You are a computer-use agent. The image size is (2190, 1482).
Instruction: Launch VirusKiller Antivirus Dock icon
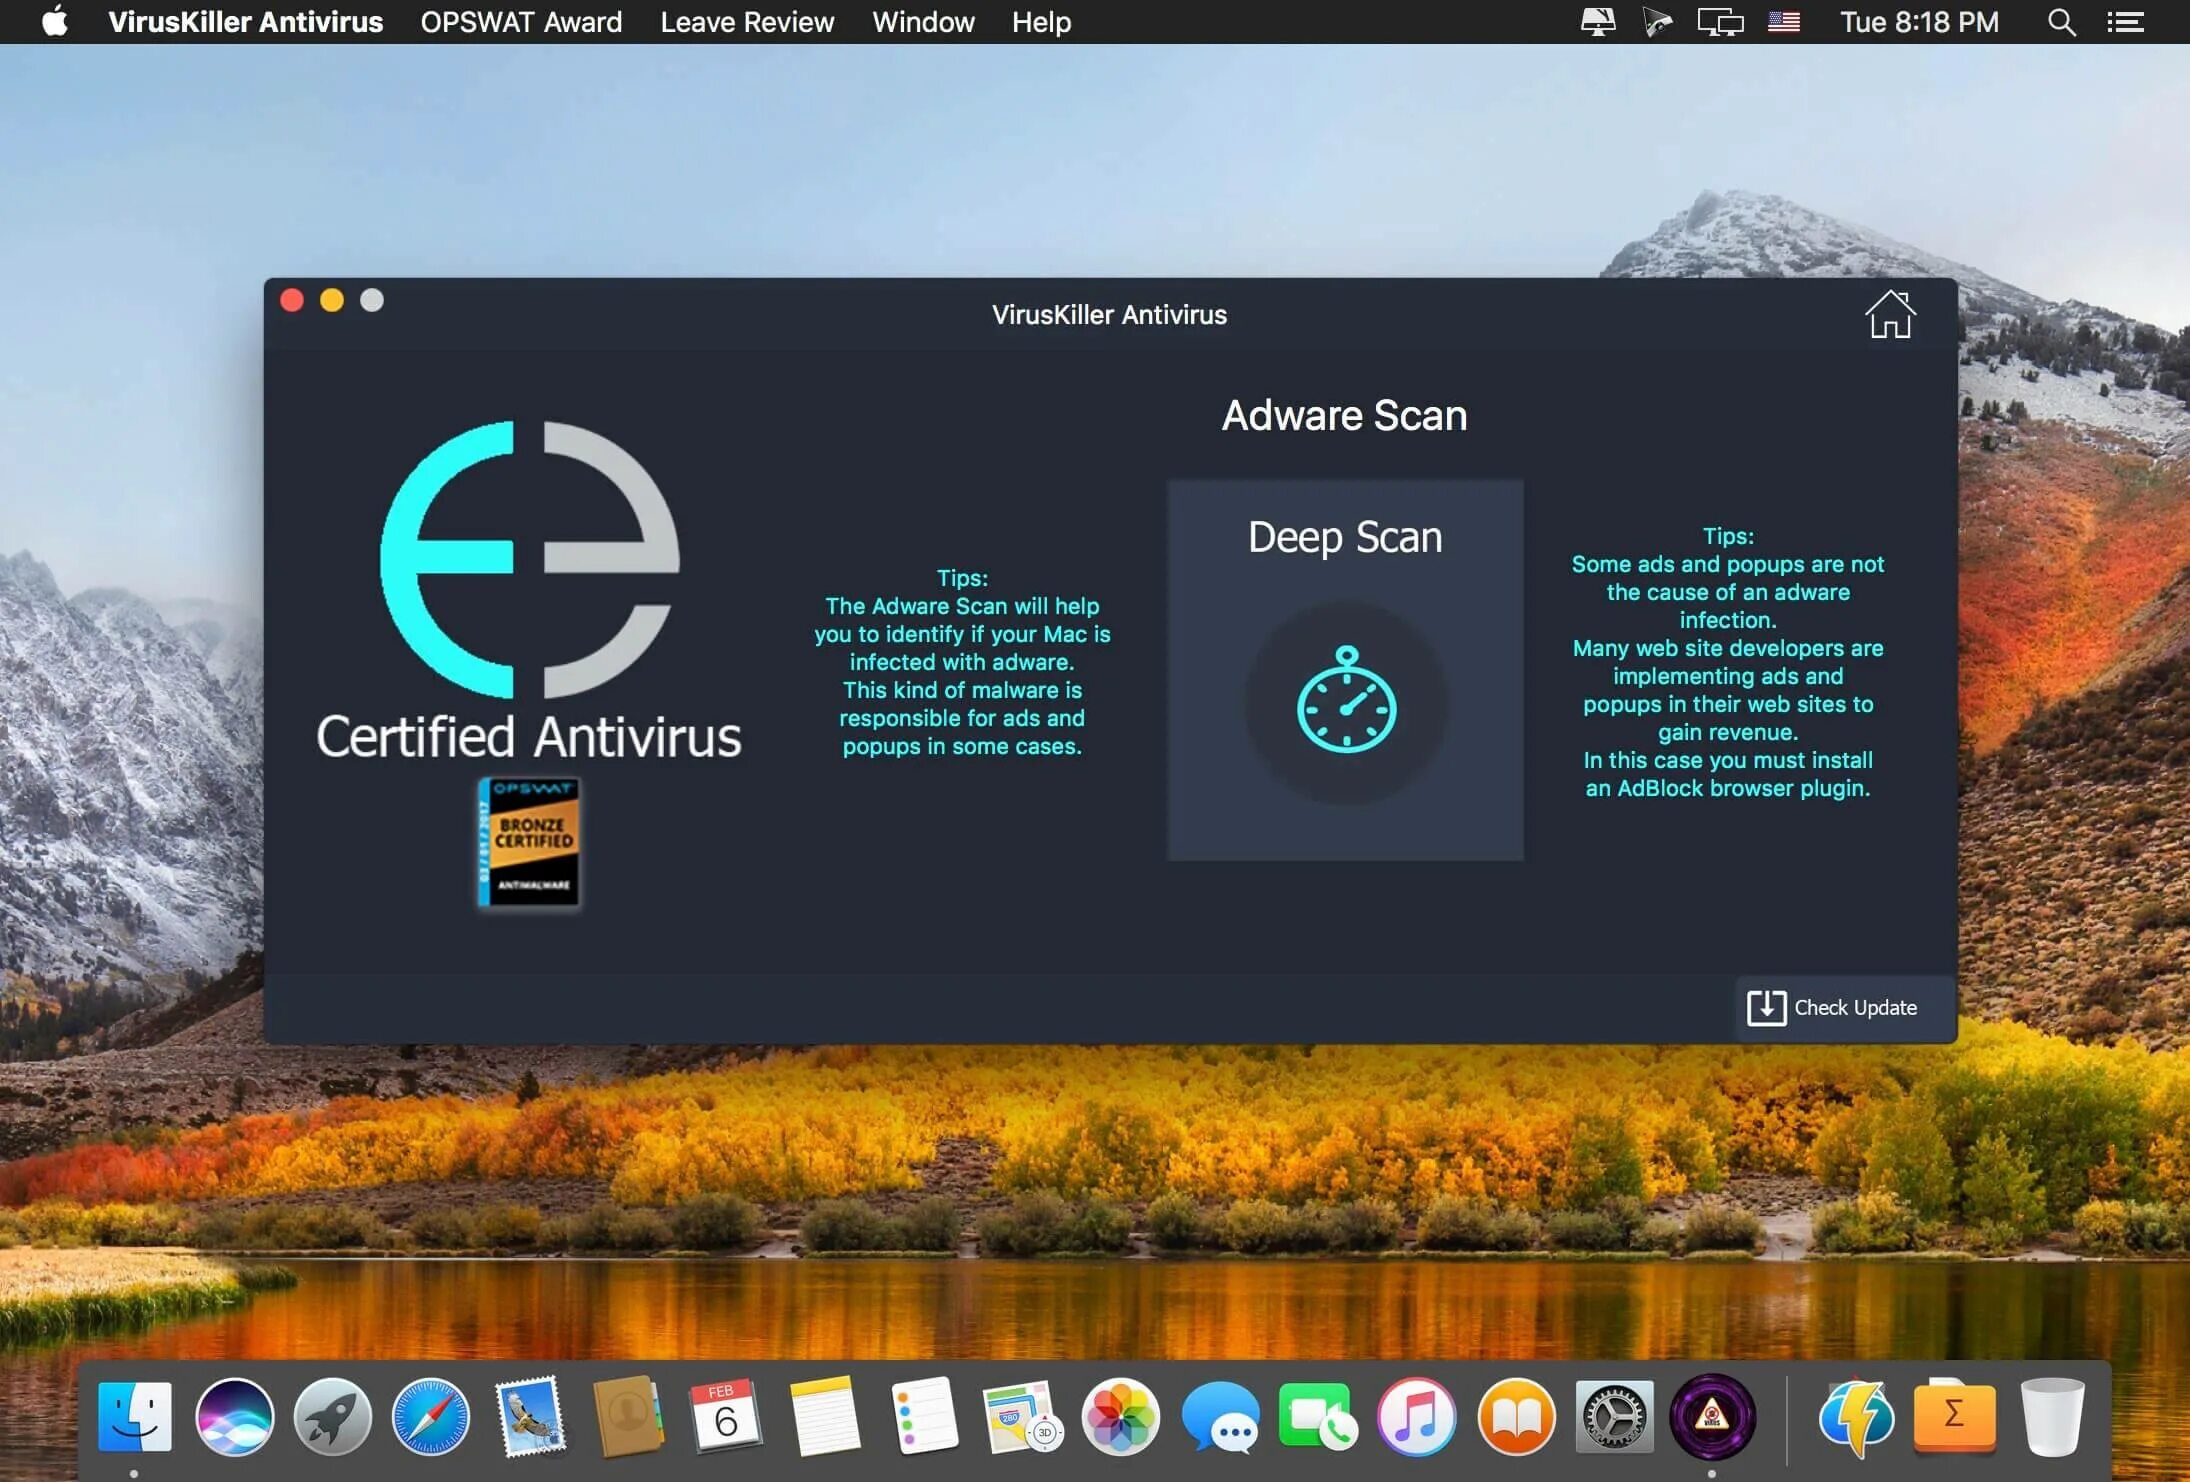coord(1712,1416)
